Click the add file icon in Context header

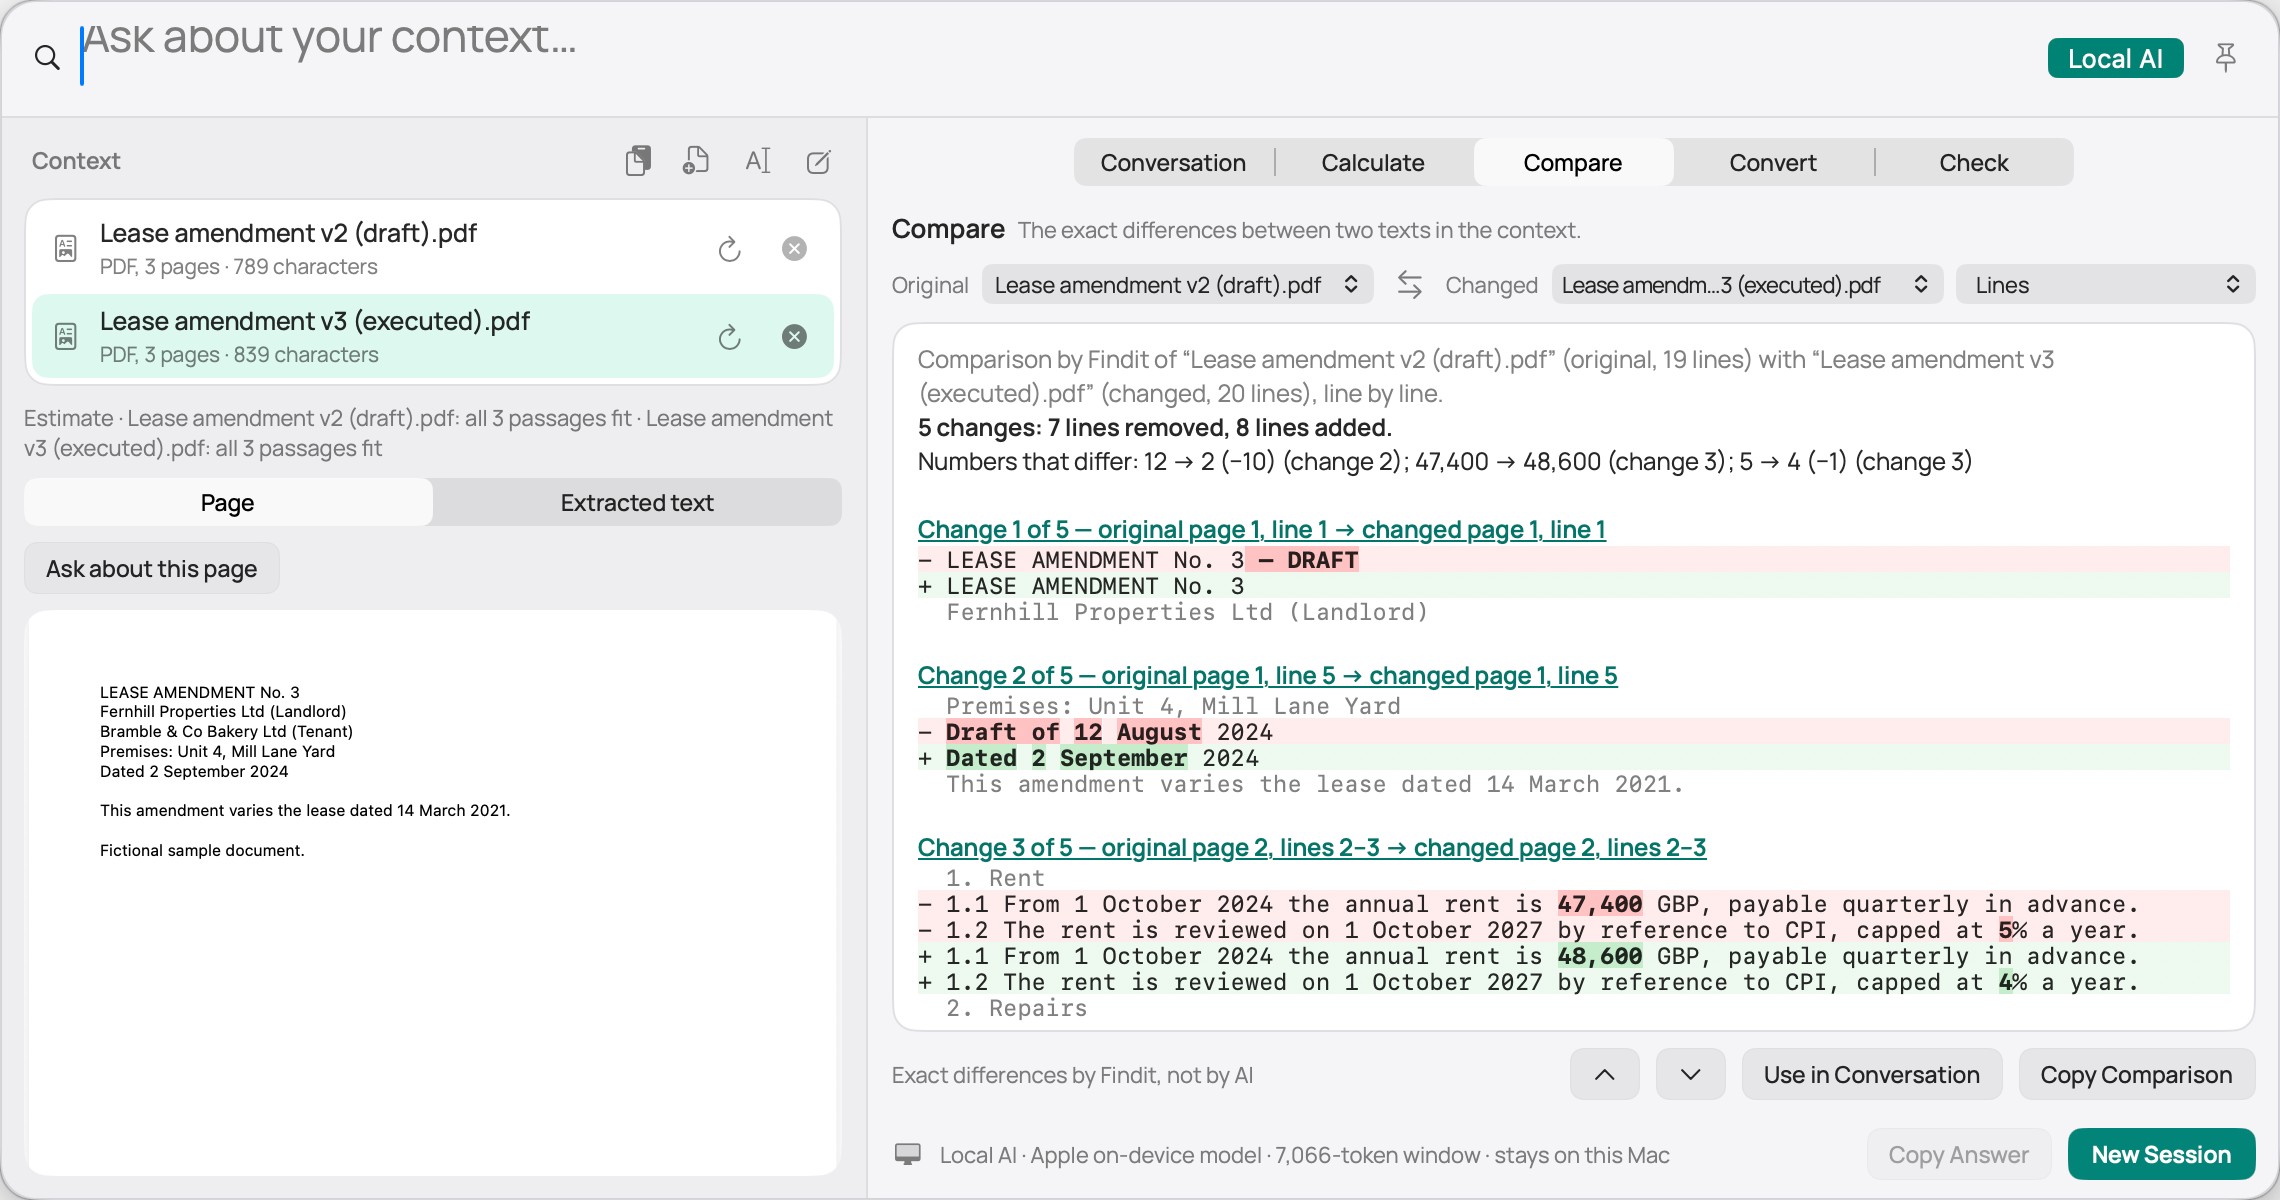[x=696, y=161]
